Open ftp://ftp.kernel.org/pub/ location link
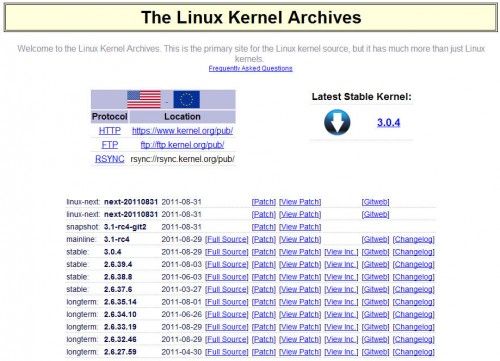The width and height of the screenshot is (500, 361). tap(182, 145)
